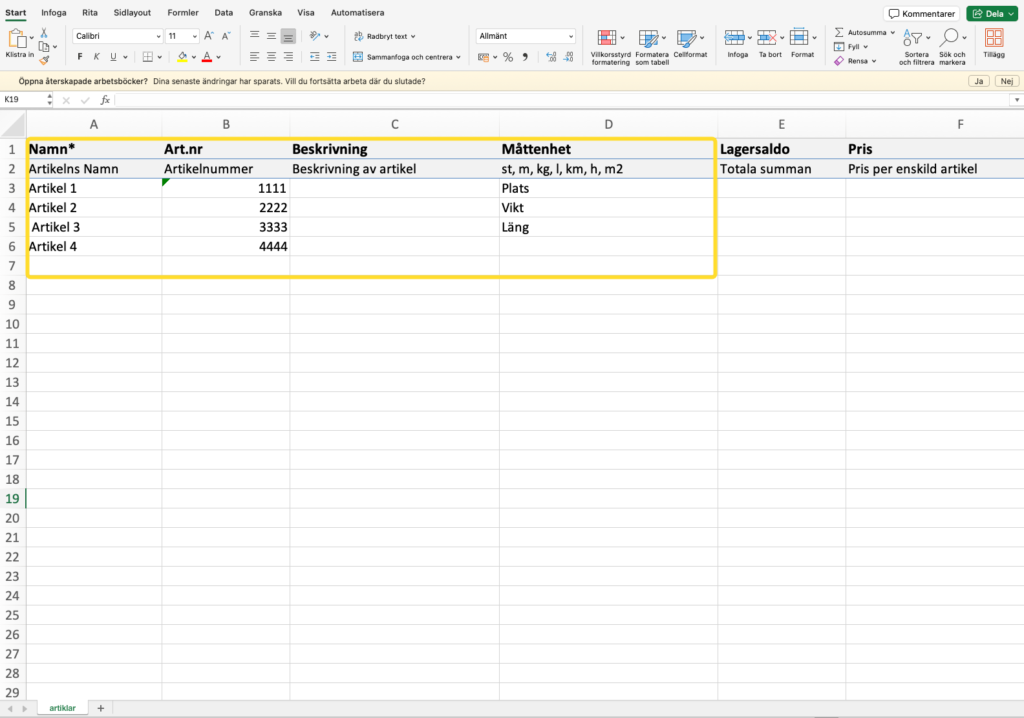The width and height of the screenshot is (1024, 718).
Task: Toggle italic (K) formatting
Action: (x=98, y=57)
